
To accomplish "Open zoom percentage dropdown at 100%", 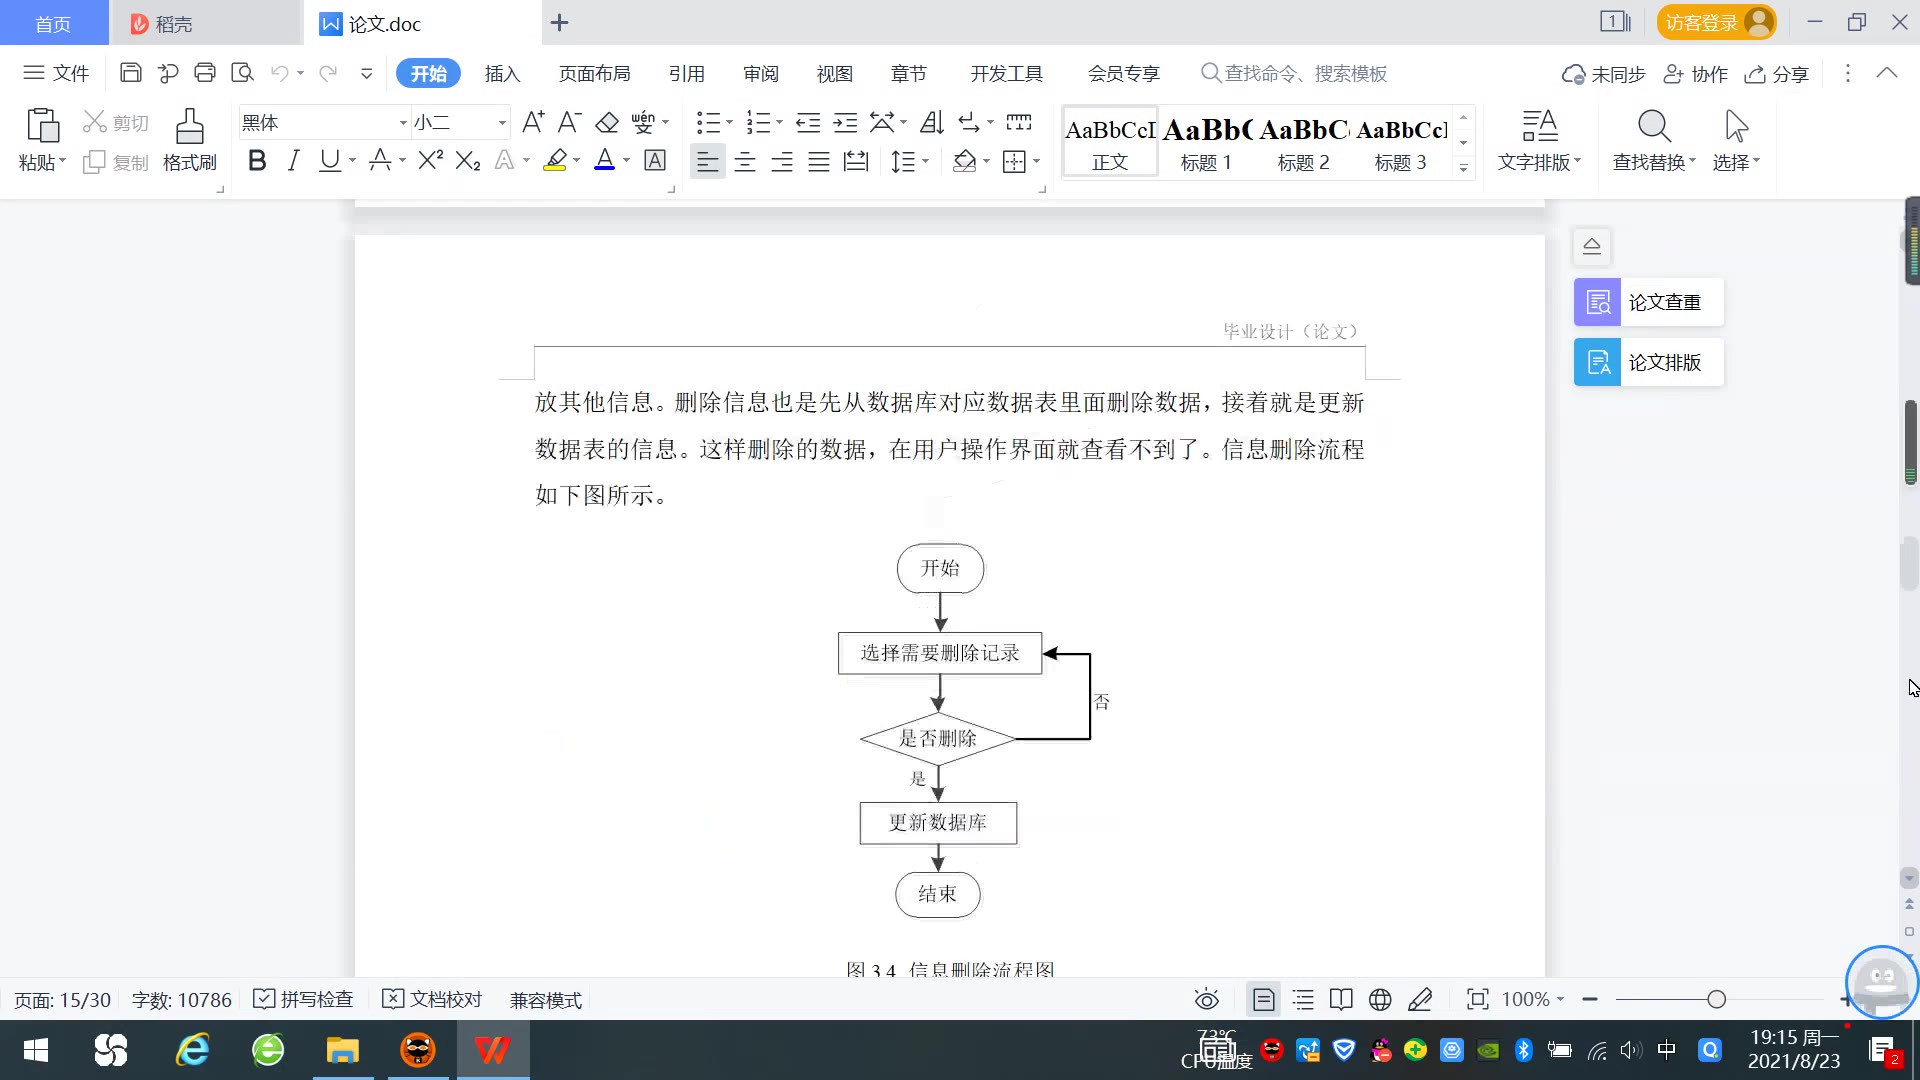I will [1560, 1000].
